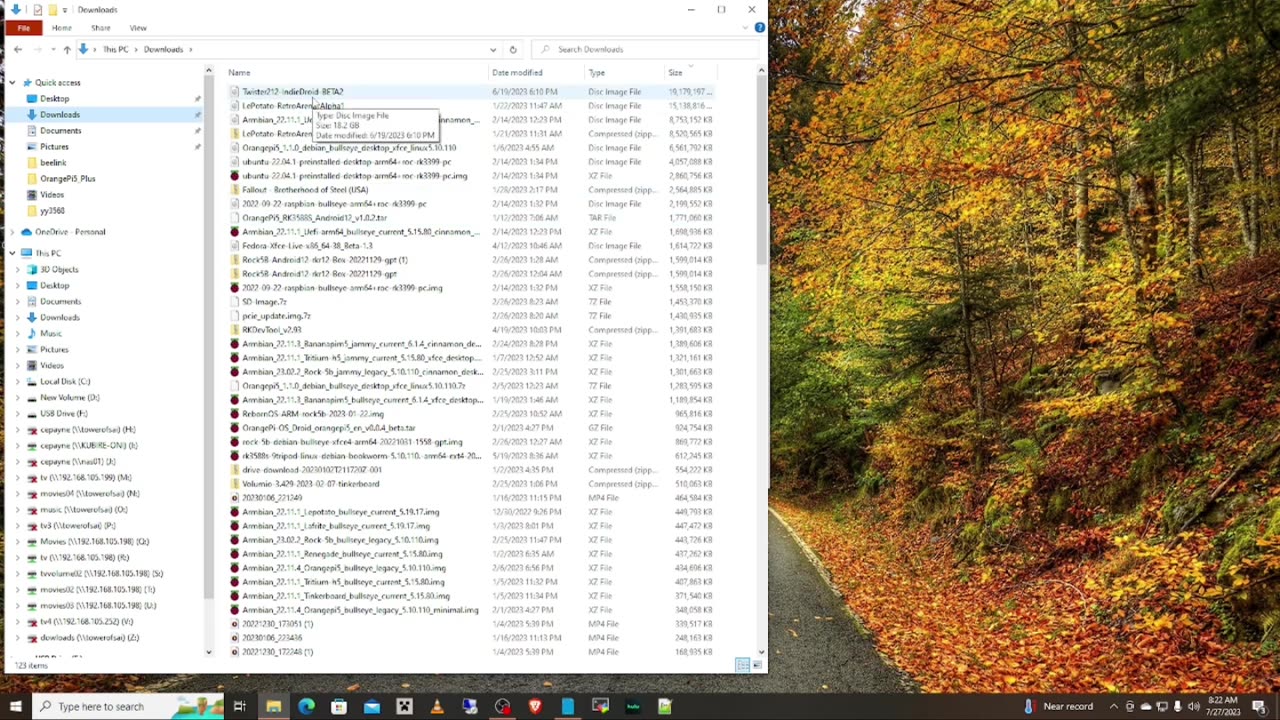Open Local Disk (C:) drive
This screenshot has height=720, width=1280.
(x=64, y=381)
